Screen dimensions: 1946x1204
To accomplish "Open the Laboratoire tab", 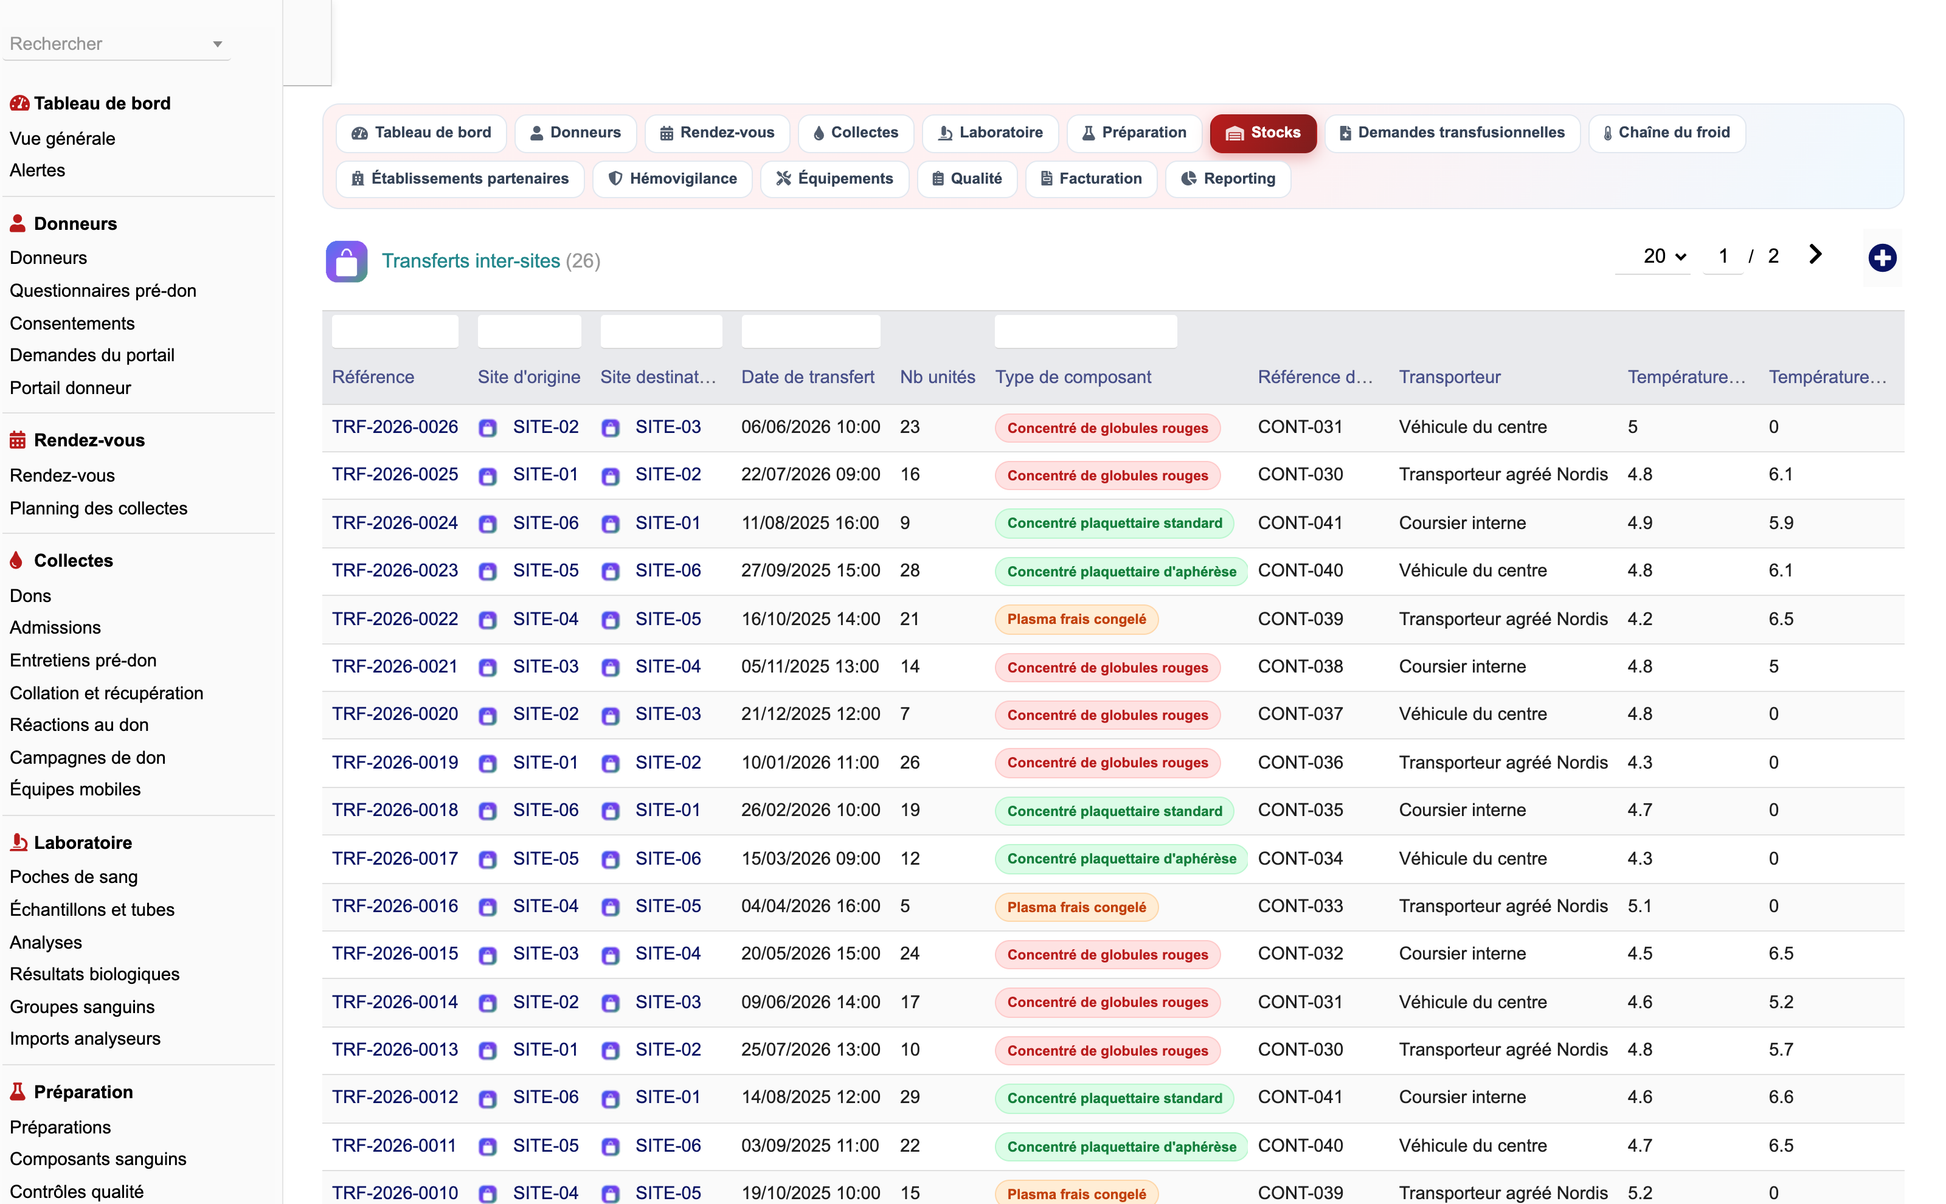I will pos(990,133).
